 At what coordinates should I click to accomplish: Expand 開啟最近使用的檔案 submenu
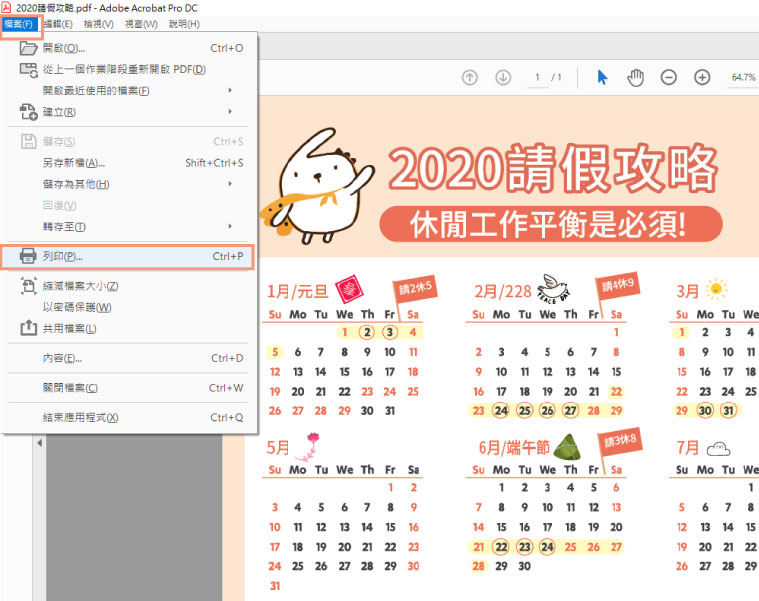pos(128,91)
